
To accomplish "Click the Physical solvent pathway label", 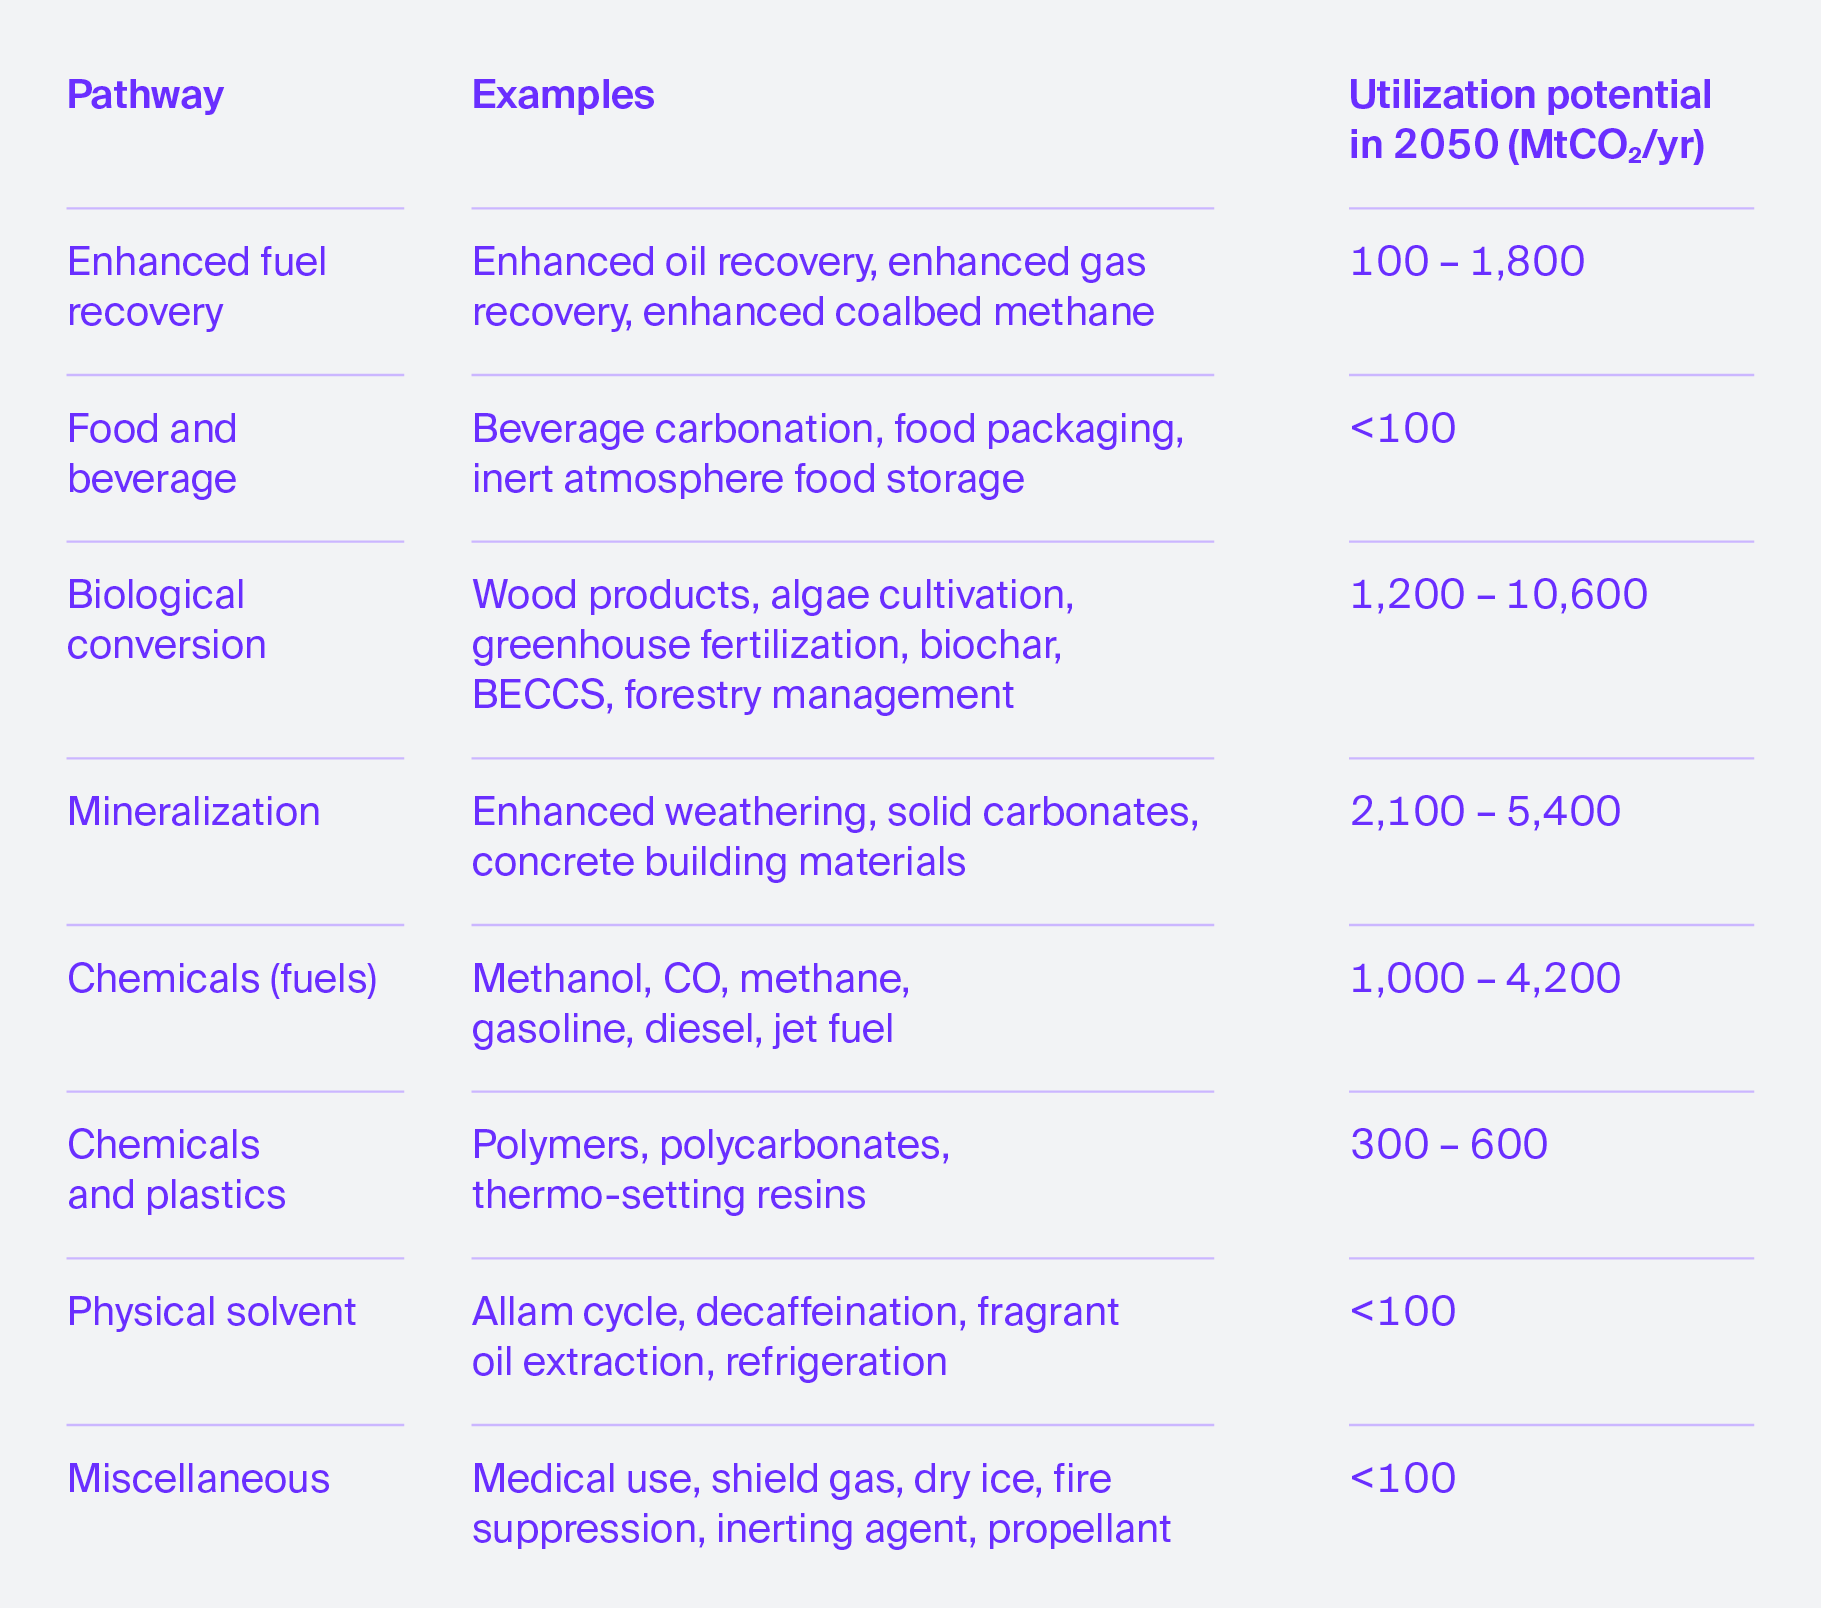I will [211, 1312].
